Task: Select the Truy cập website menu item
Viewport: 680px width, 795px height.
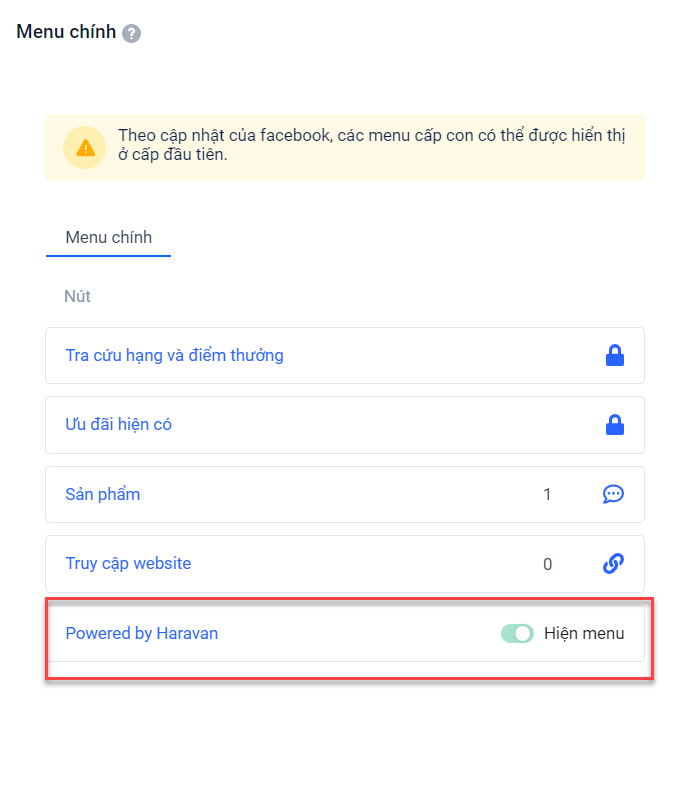Action: pyautogui.click(x=128, y=564)
